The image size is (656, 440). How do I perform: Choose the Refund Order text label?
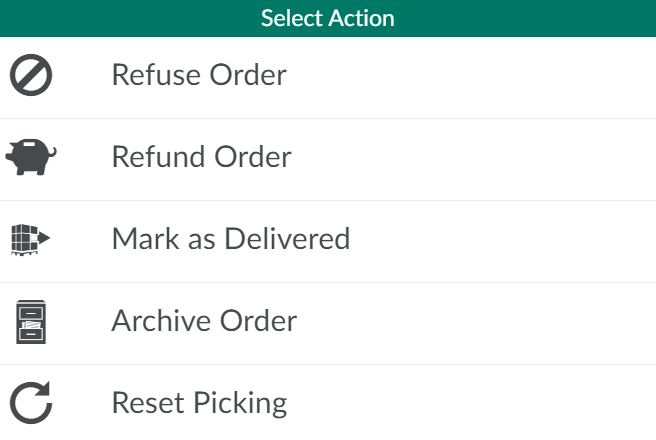[x=201, y=157]
